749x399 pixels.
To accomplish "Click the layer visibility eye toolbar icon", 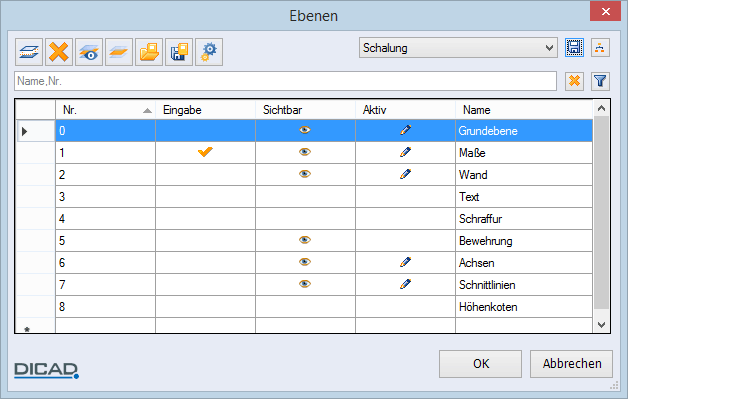I will pos(89,52).
